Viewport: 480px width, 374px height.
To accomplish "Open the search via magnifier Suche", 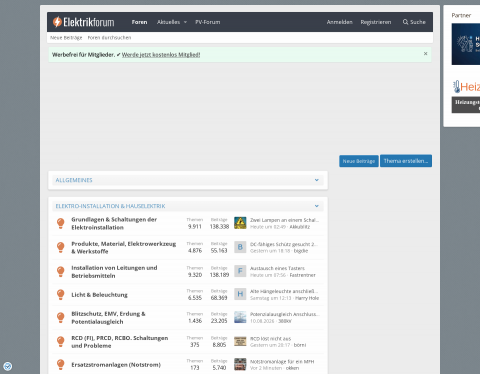I will coord(414,22).
